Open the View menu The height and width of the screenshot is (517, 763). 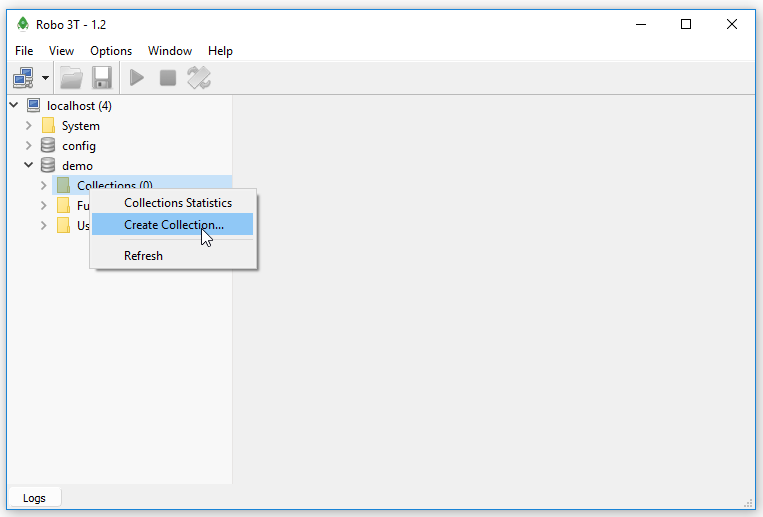61,51
